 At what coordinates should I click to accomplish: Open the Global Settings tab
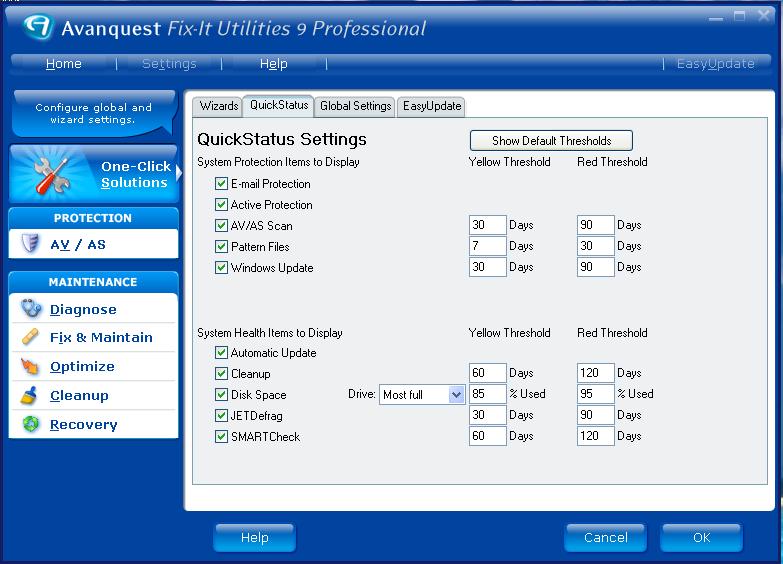pos(355,106)
